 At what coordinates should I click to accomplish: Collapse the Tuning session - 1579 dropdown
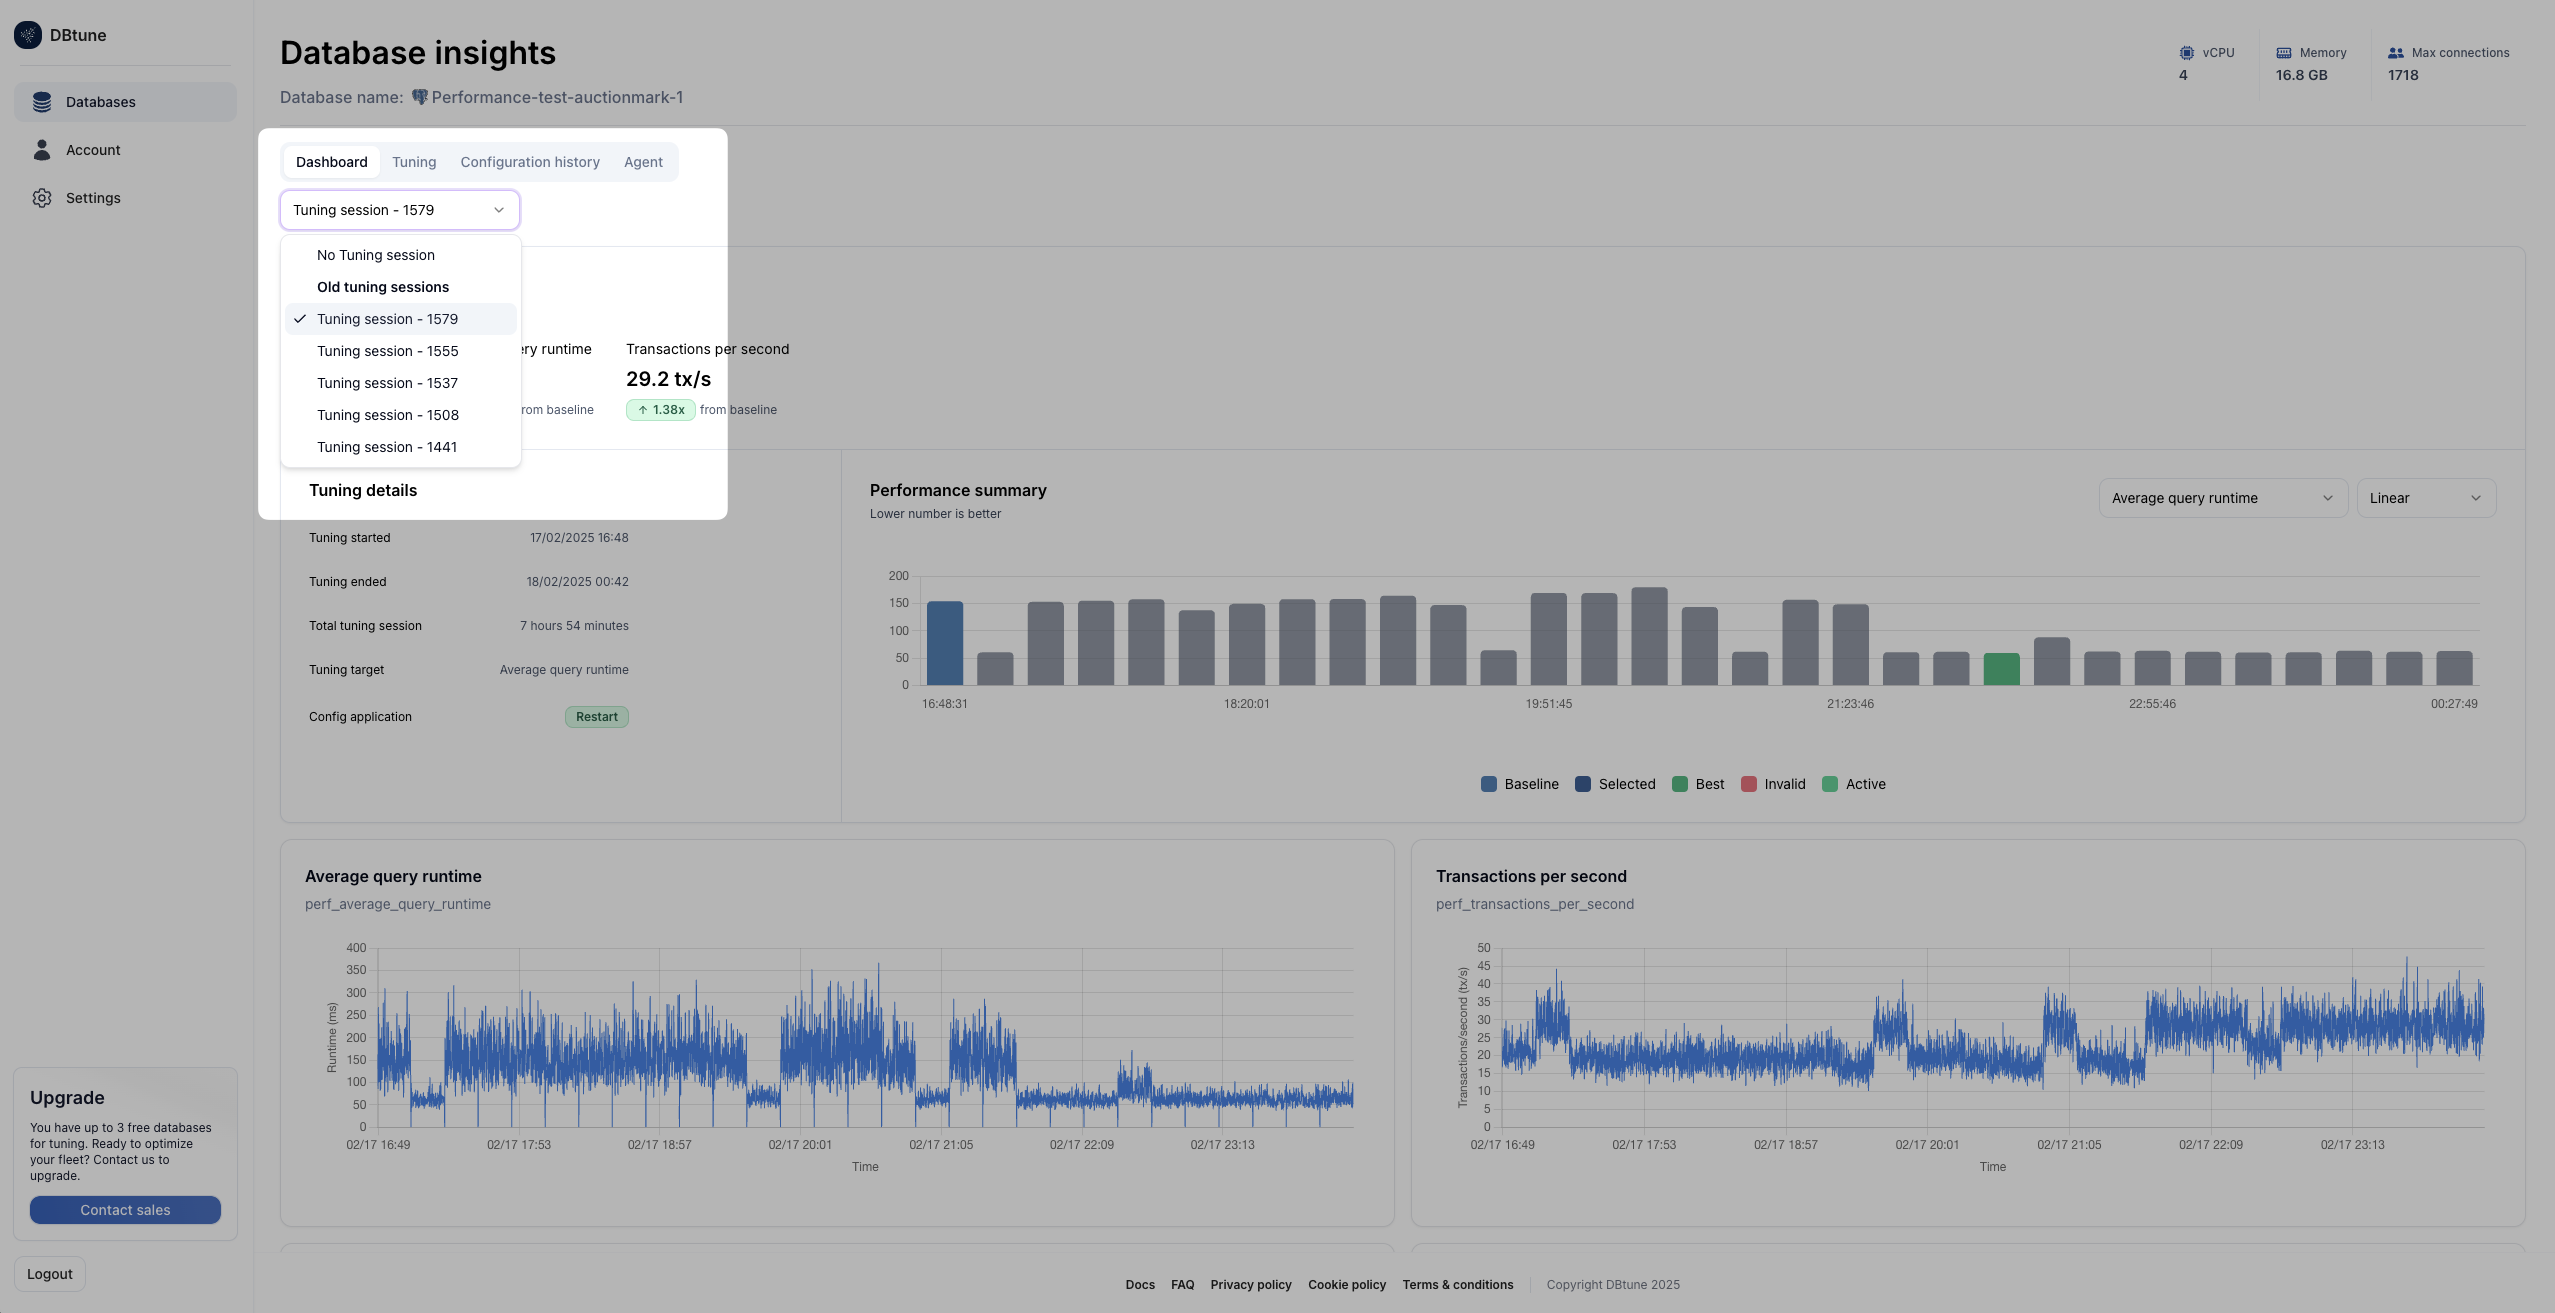pos(399,210)
